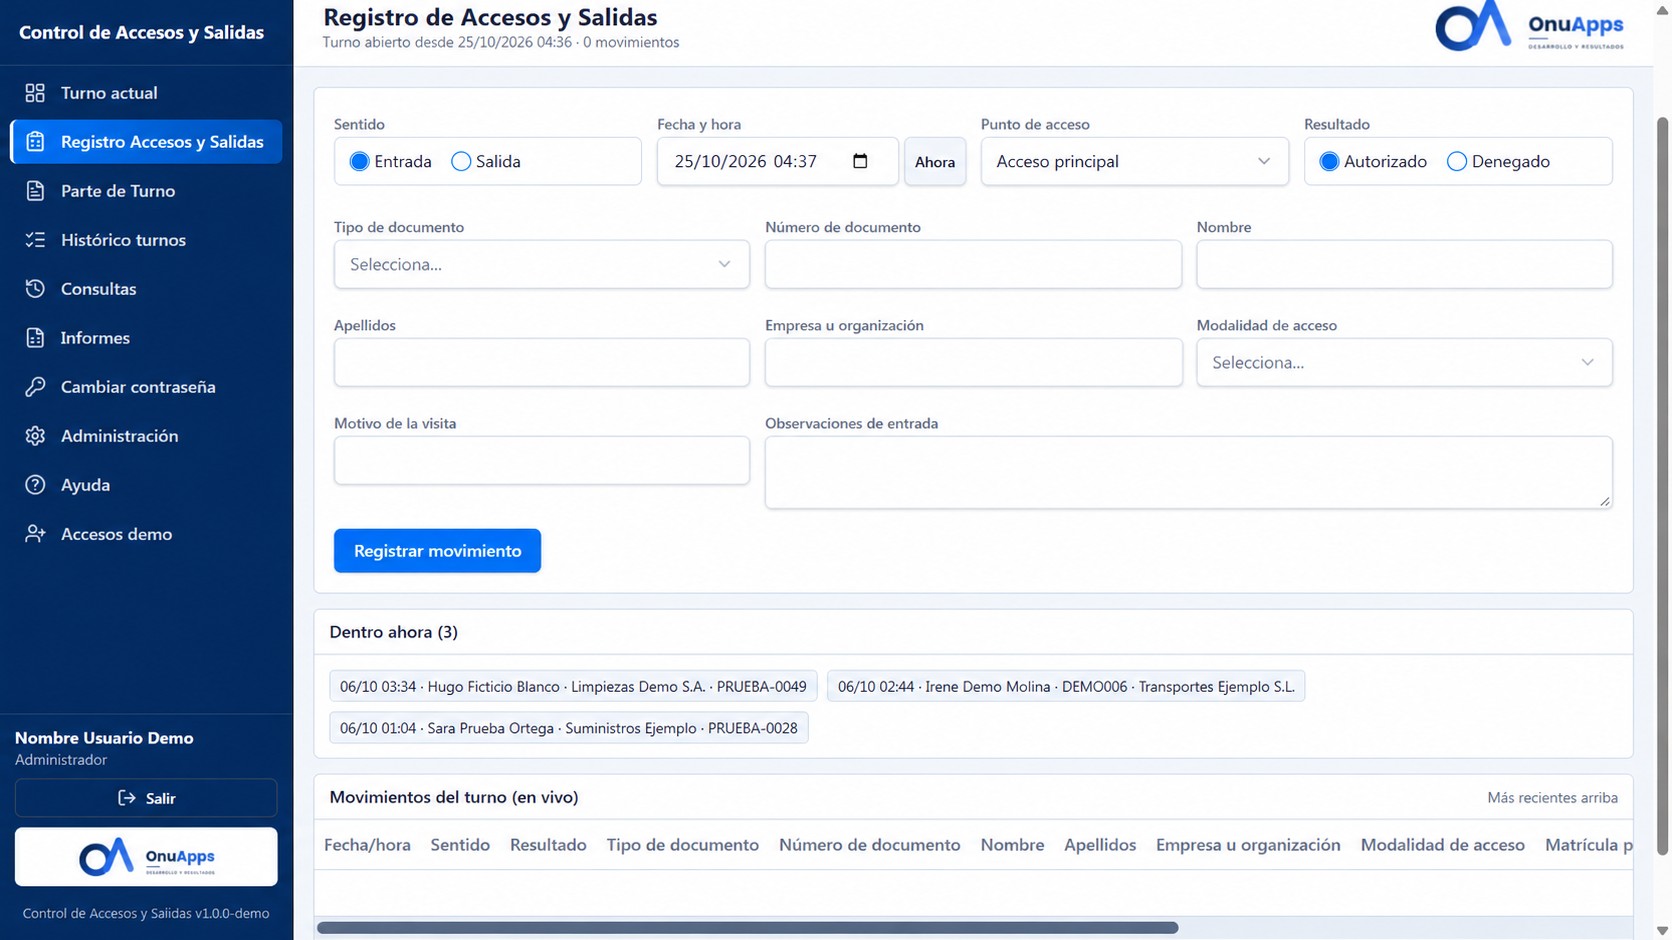Click the Informes report icon
Screen dimensions: 1672x940
point(35,338)
